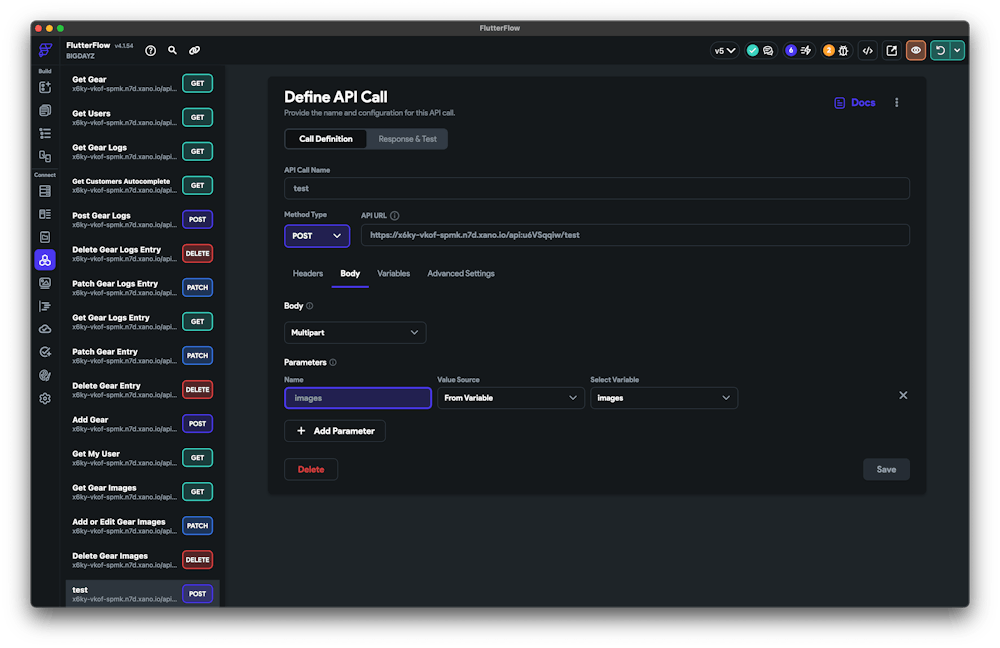Open the Custom Functions aligned-lines icon
Viewport: 1000px width, 648px height.
pos(45,306)
